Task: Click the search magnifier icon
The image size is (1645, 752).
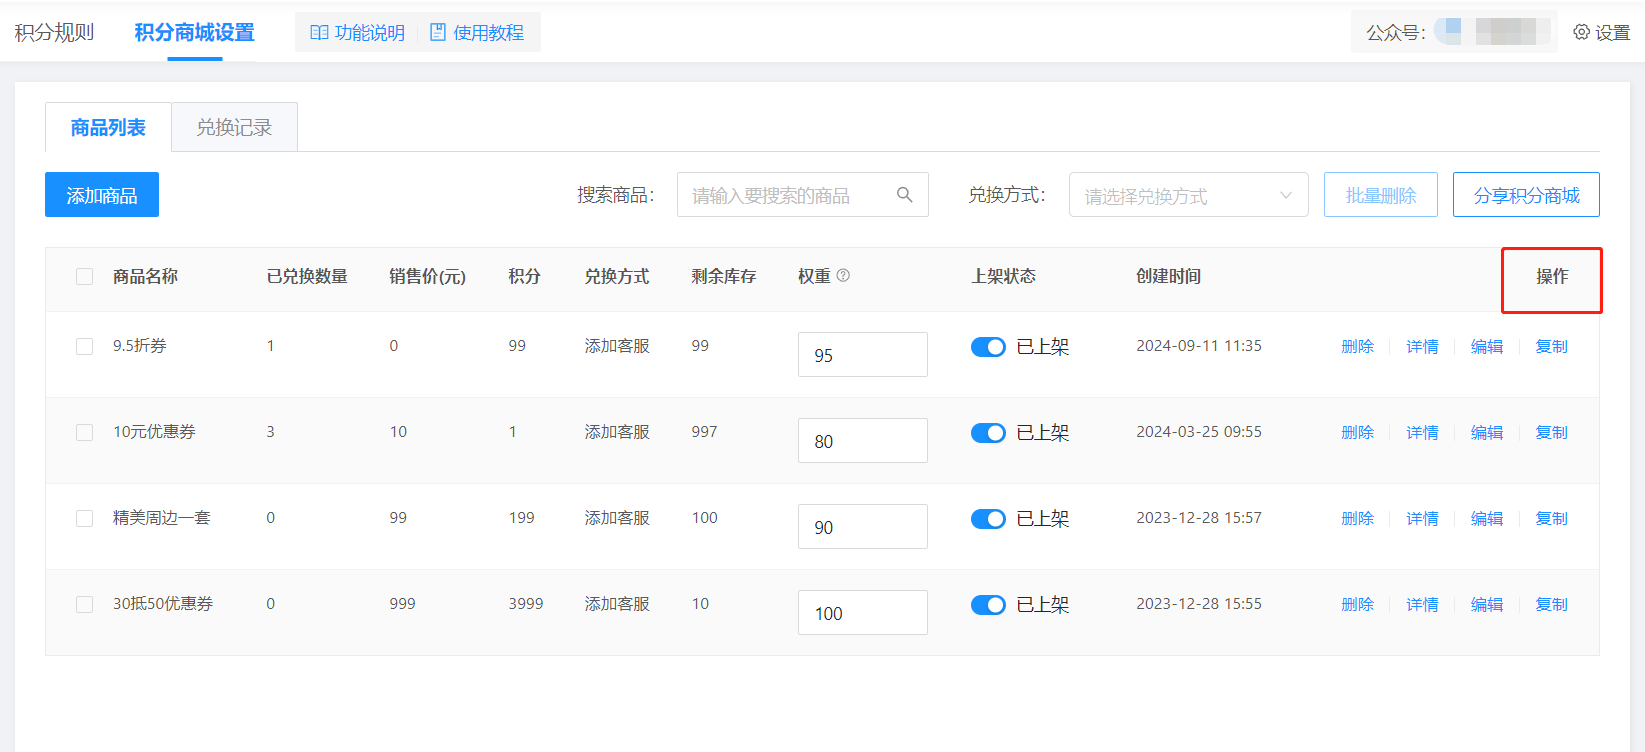Action: [x=904, y=195]
